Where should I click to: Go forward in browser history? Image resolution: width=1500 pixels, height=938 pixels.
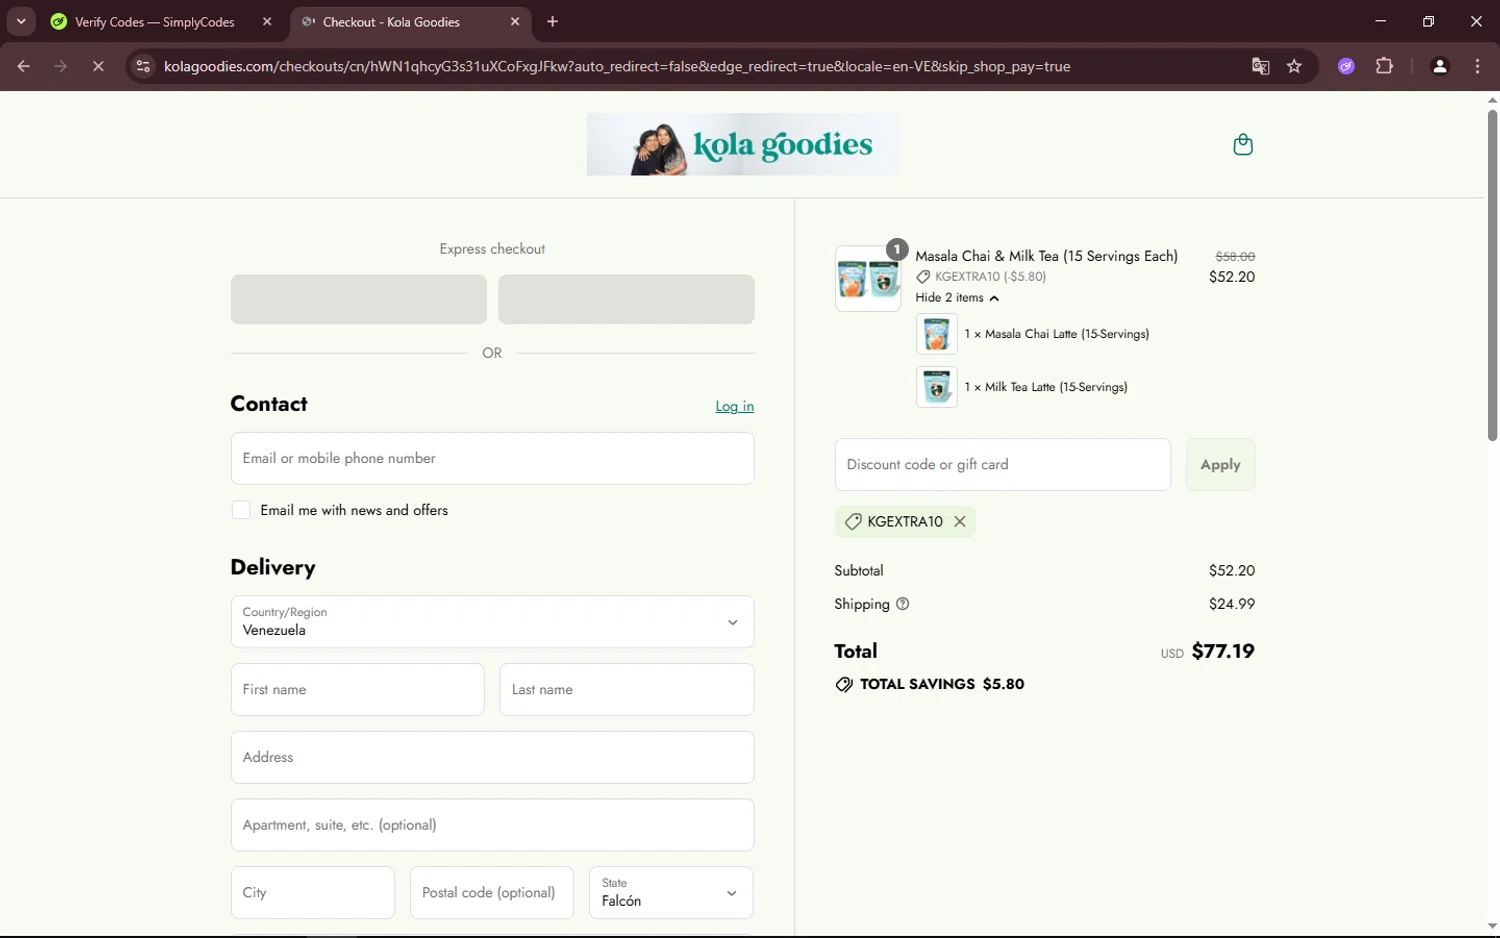pyautogui.click(x=61, y=66)
